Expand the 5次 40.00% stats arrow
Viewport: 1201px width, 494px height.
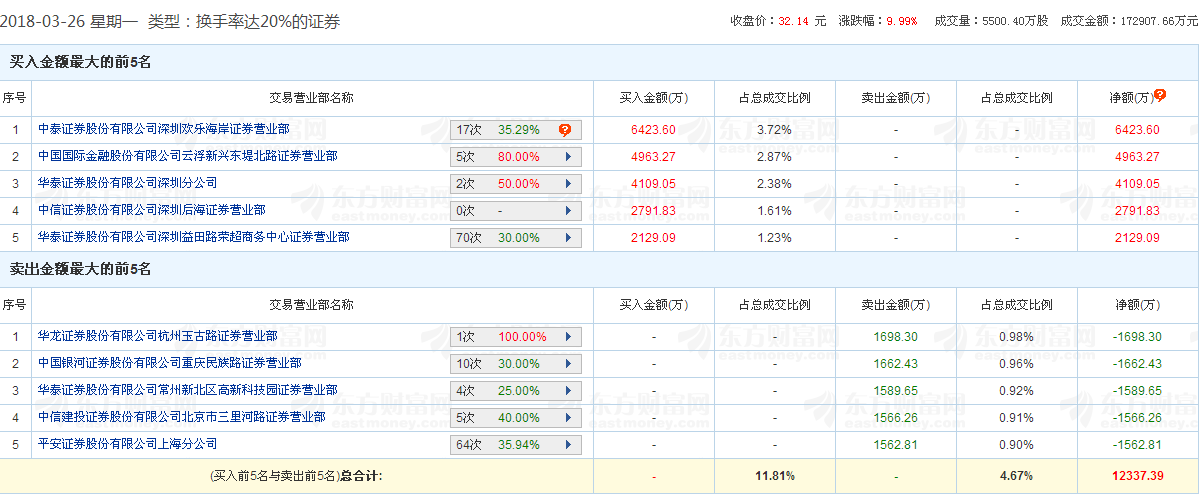point(568,418)
